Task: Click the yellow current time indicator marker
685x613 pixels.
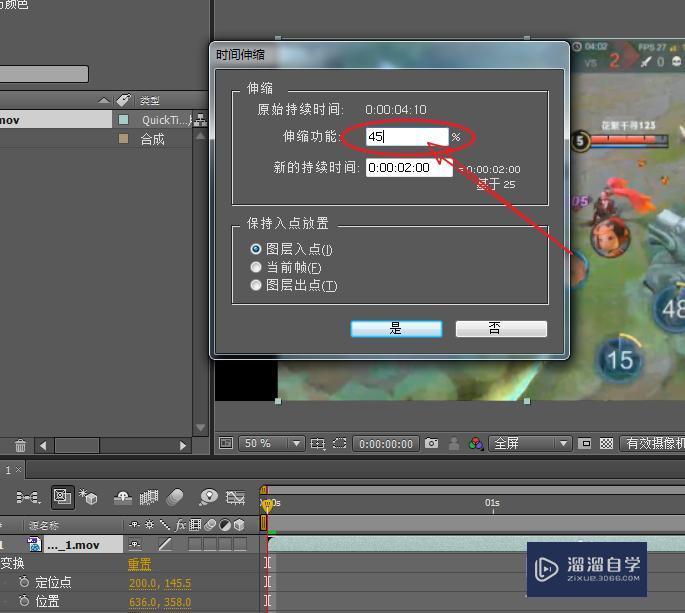Action: 267,505
